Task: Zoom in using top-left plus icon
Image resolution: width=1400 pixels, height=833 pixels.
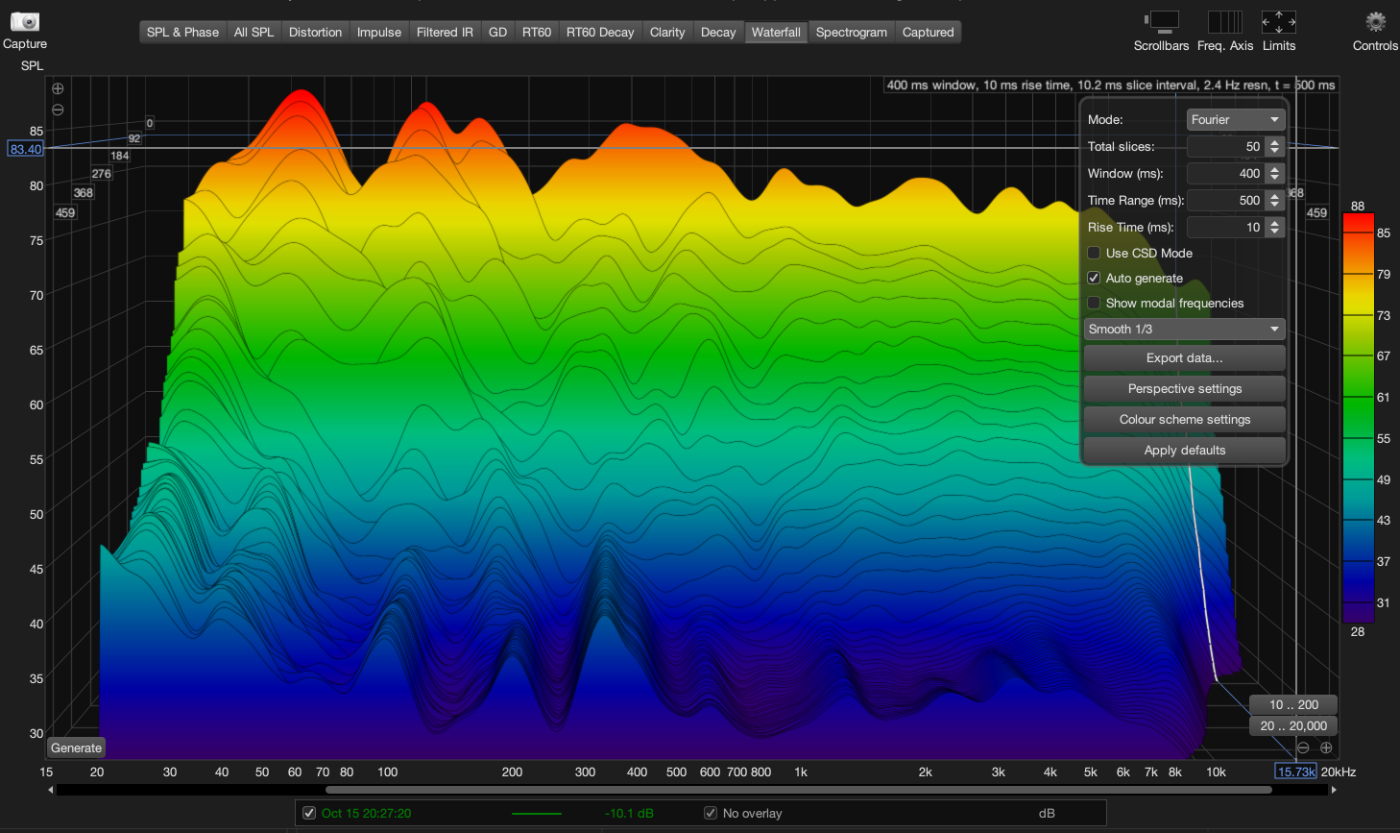Action: 58,89
